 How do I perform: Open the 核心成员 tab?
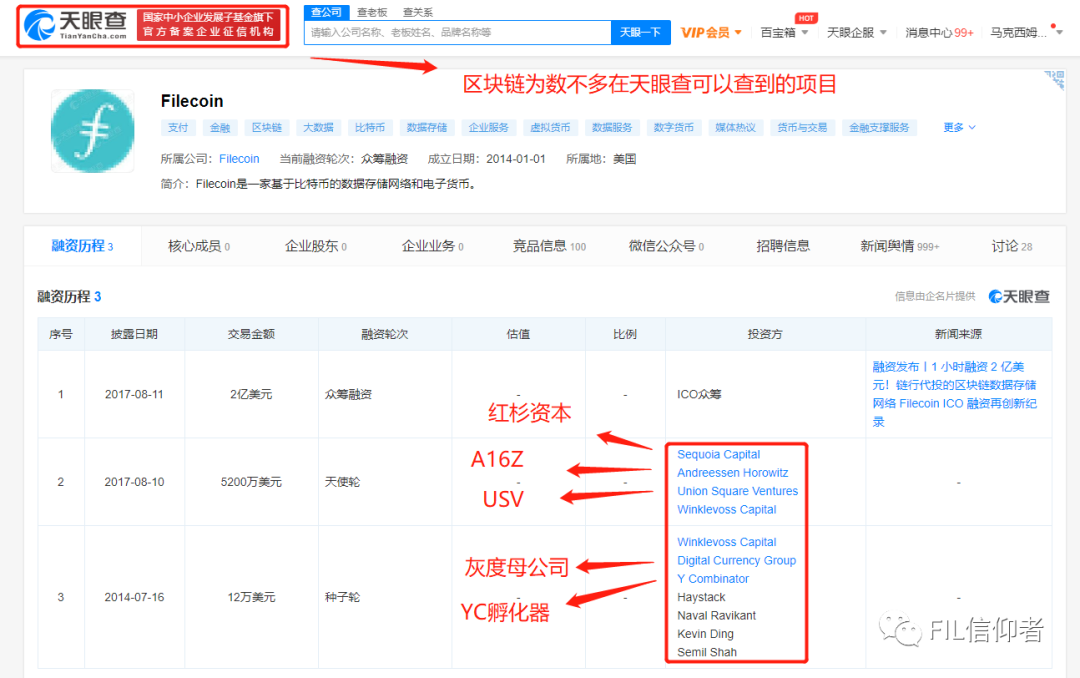click(193, 245)
